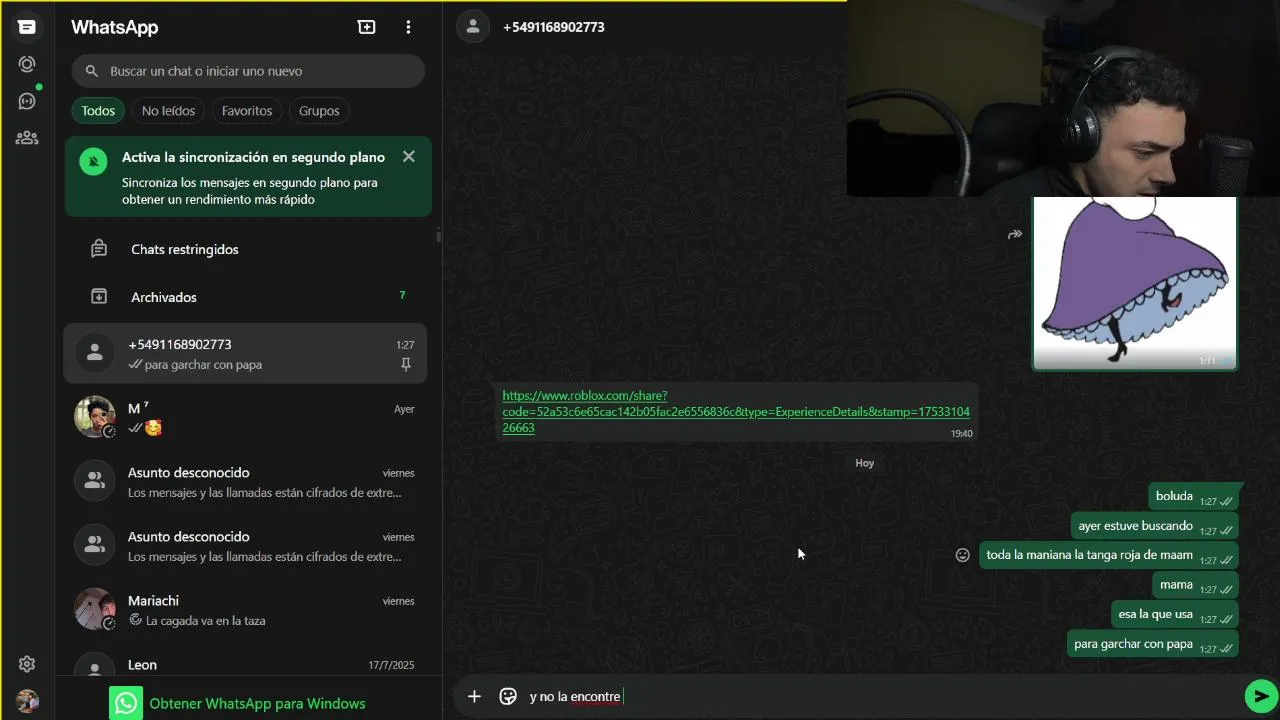1280x720 pixels.
Task: Select the Todos filter tab
Action: [x=98, y=111]
